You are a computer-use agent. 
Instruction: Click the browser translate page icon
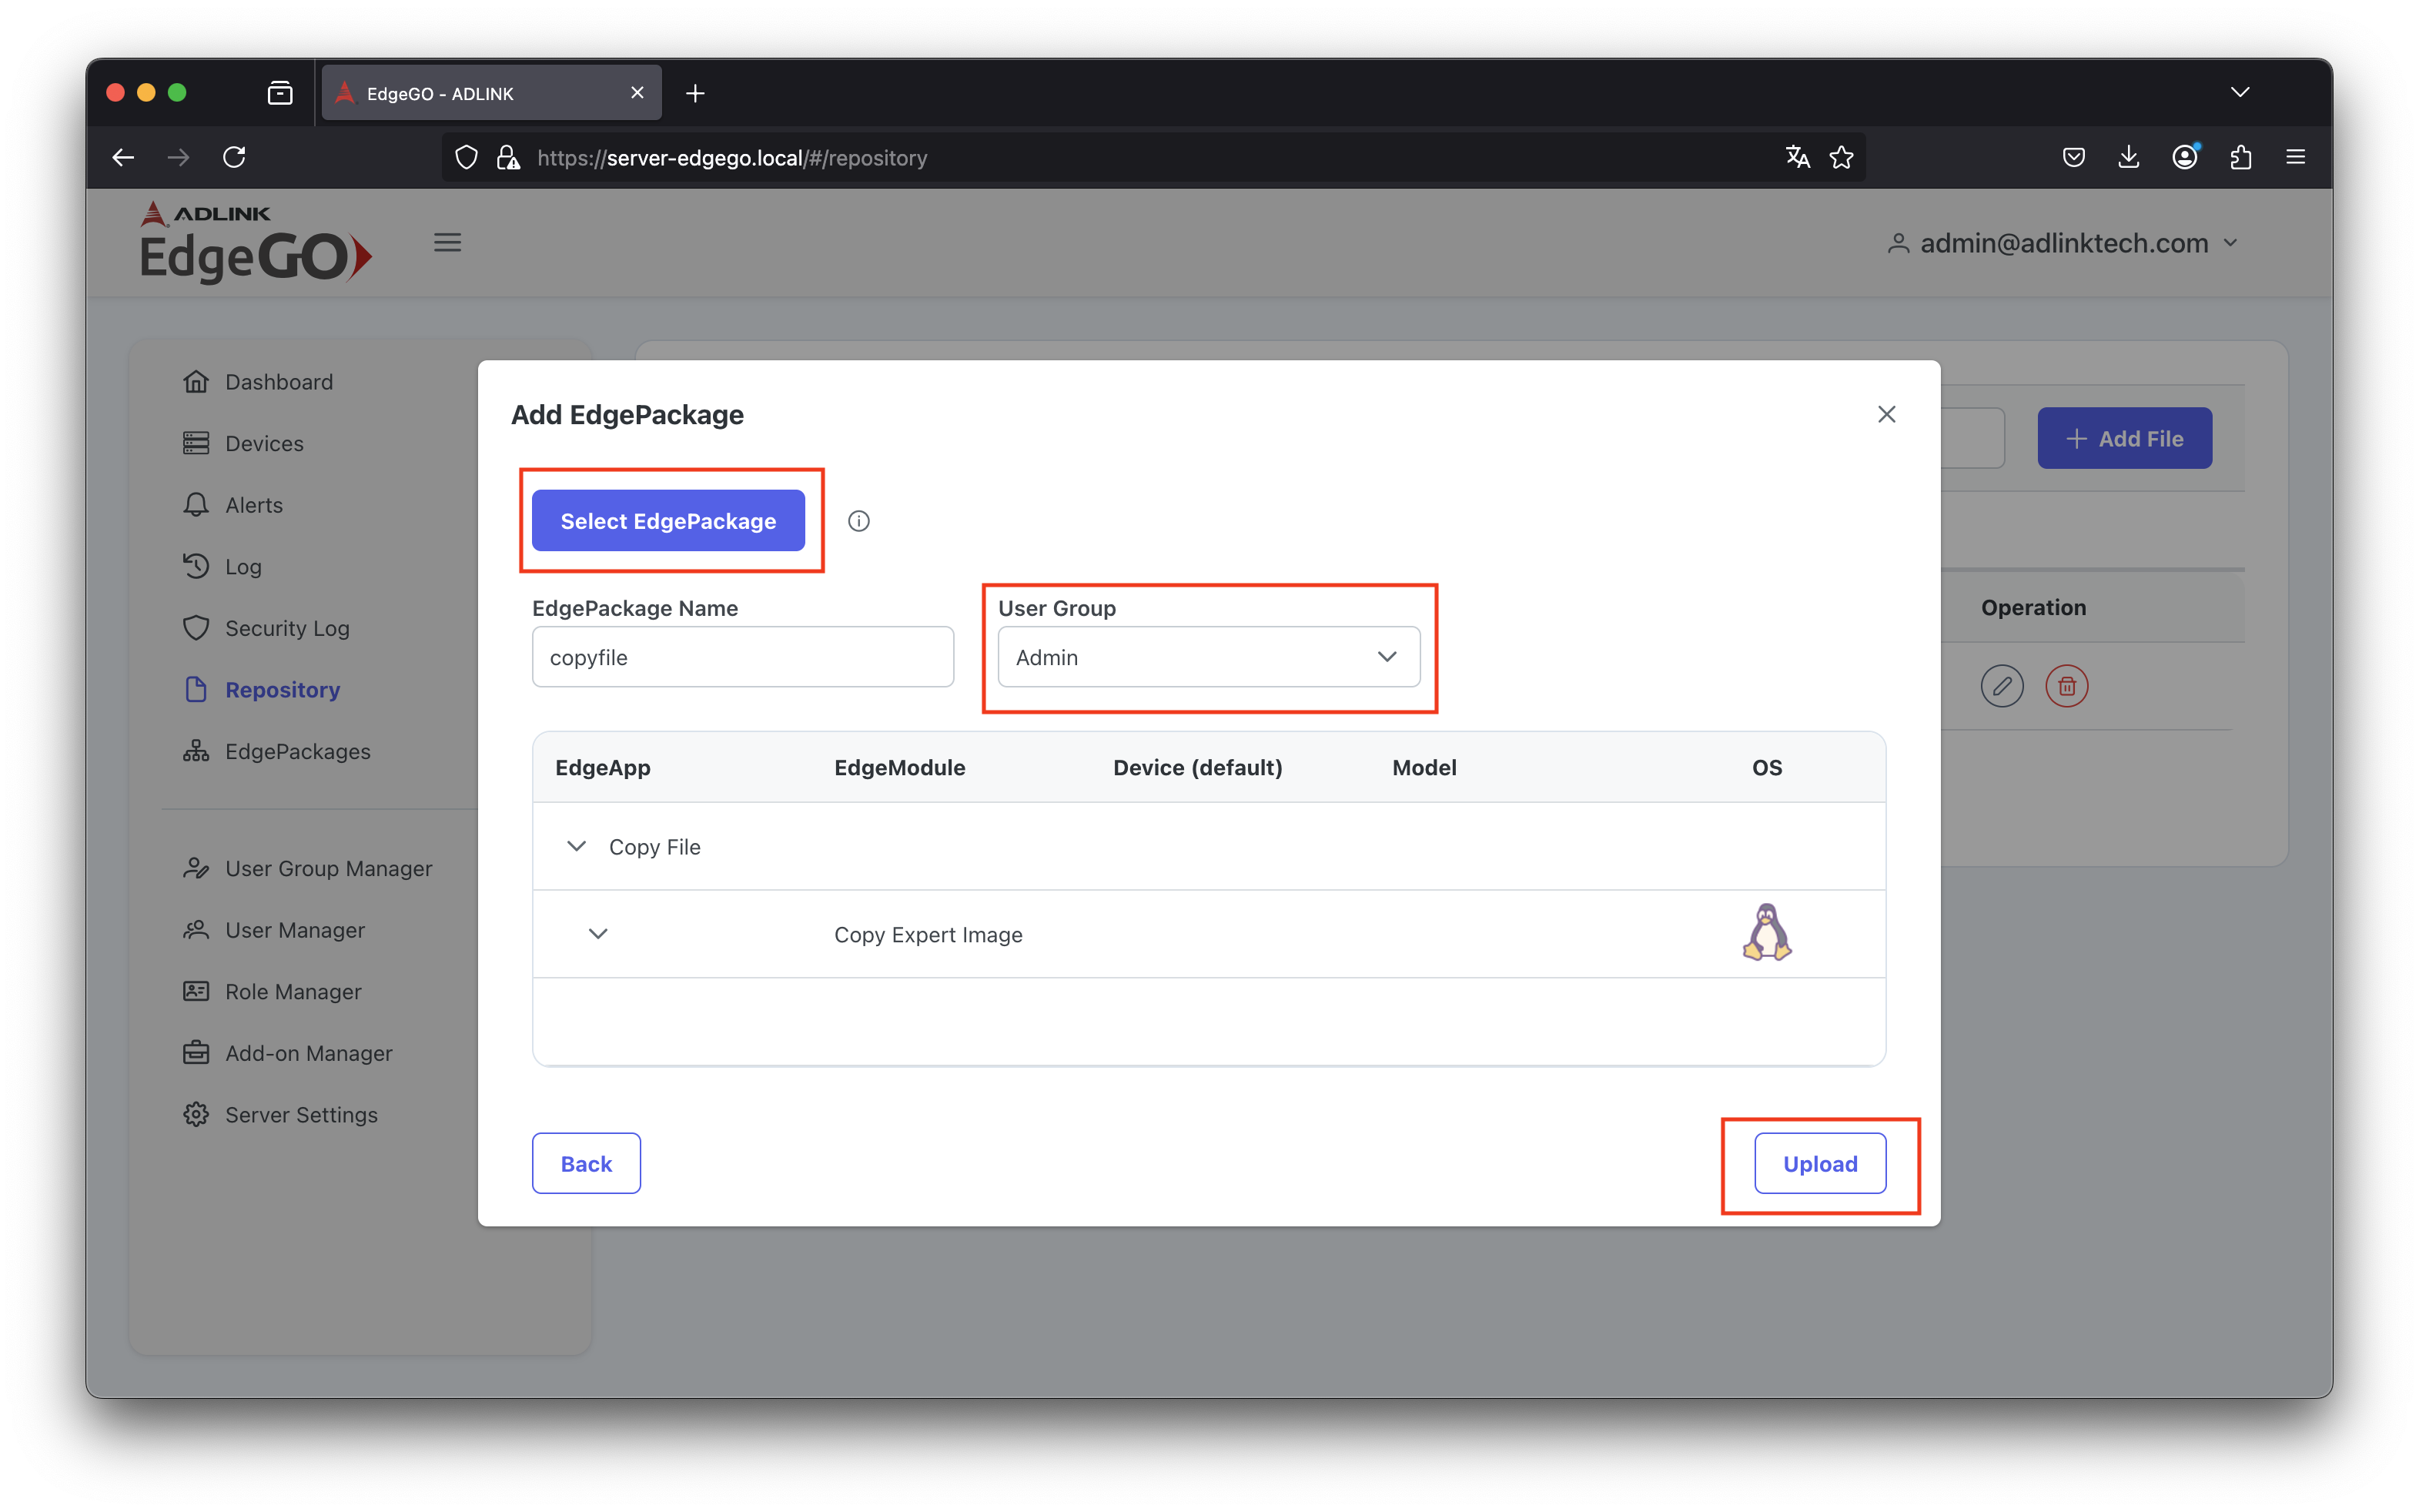click(1797, 157)
